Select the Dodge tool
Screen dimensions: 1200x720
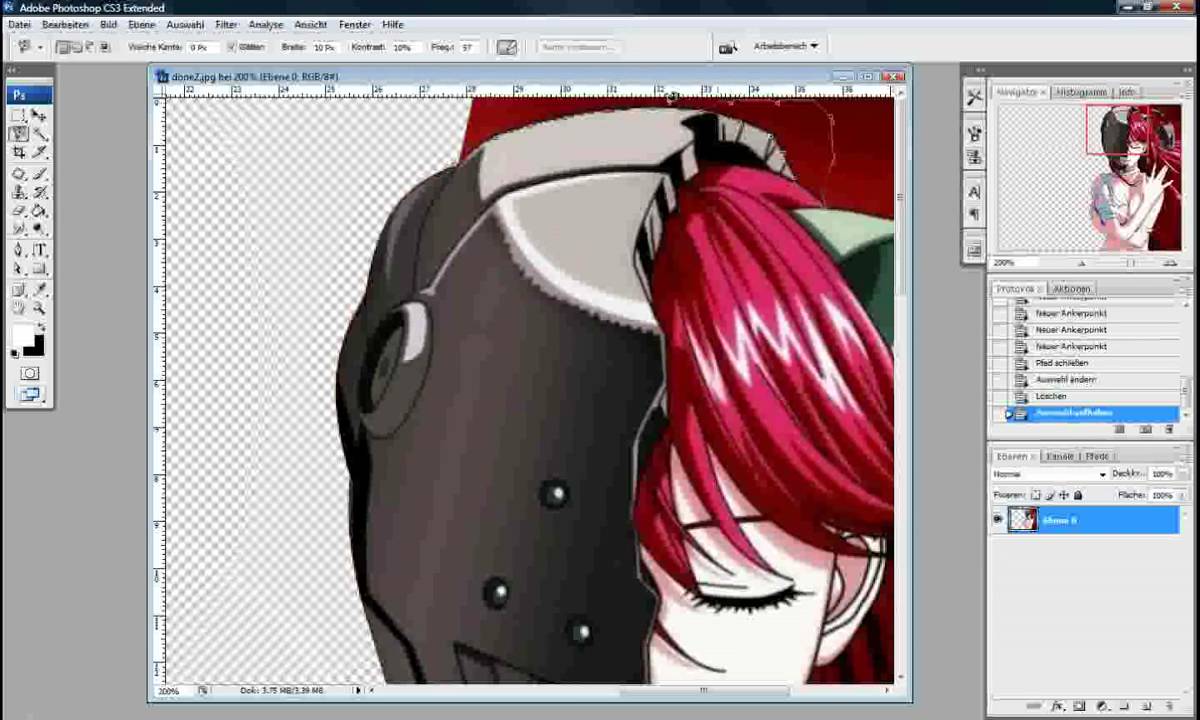point(39,228)
